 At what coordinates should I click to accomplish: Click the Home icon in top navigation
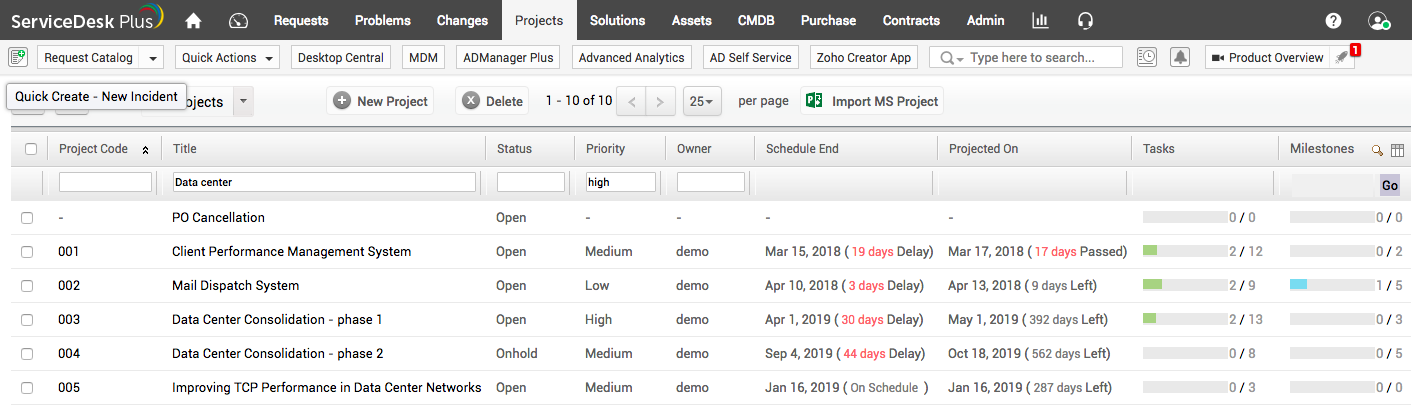[x=194, y=20]
